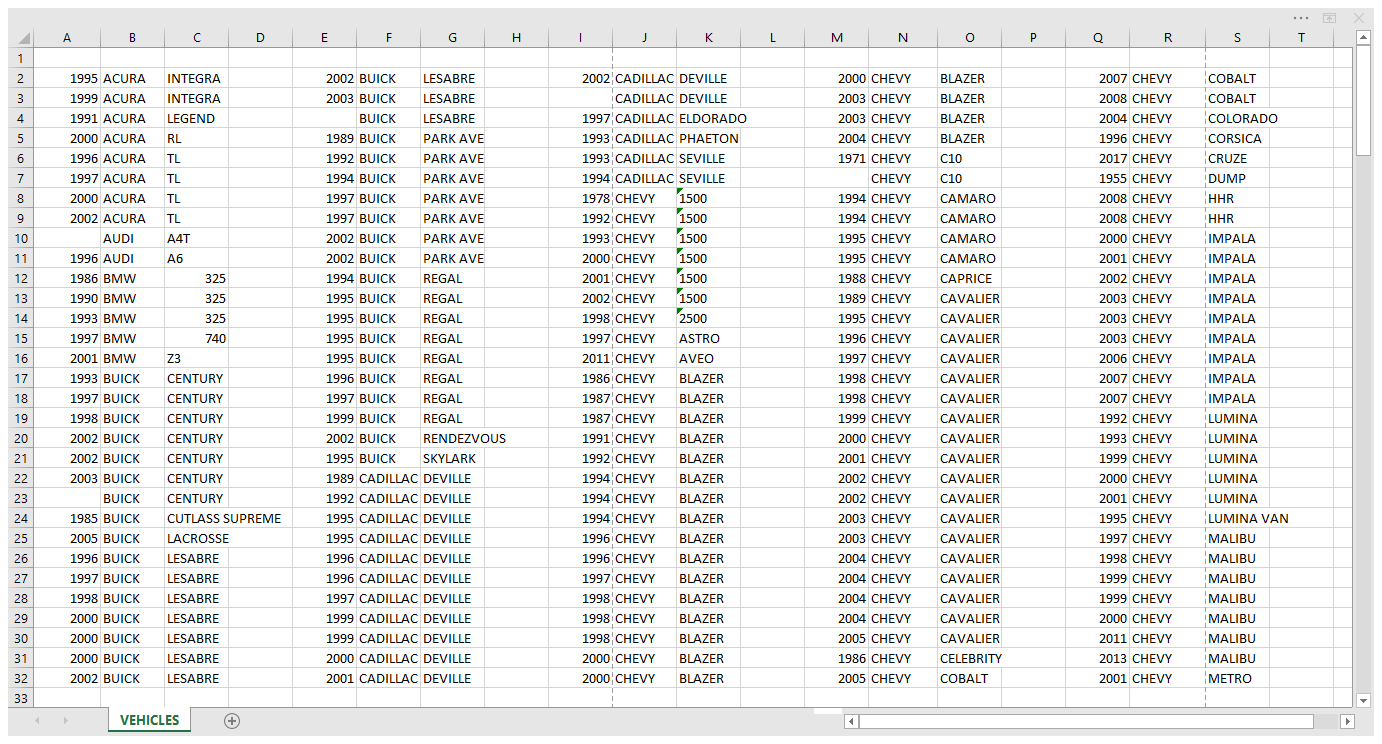
Task: Select the cell containing 740
Action: click(197, 338)
